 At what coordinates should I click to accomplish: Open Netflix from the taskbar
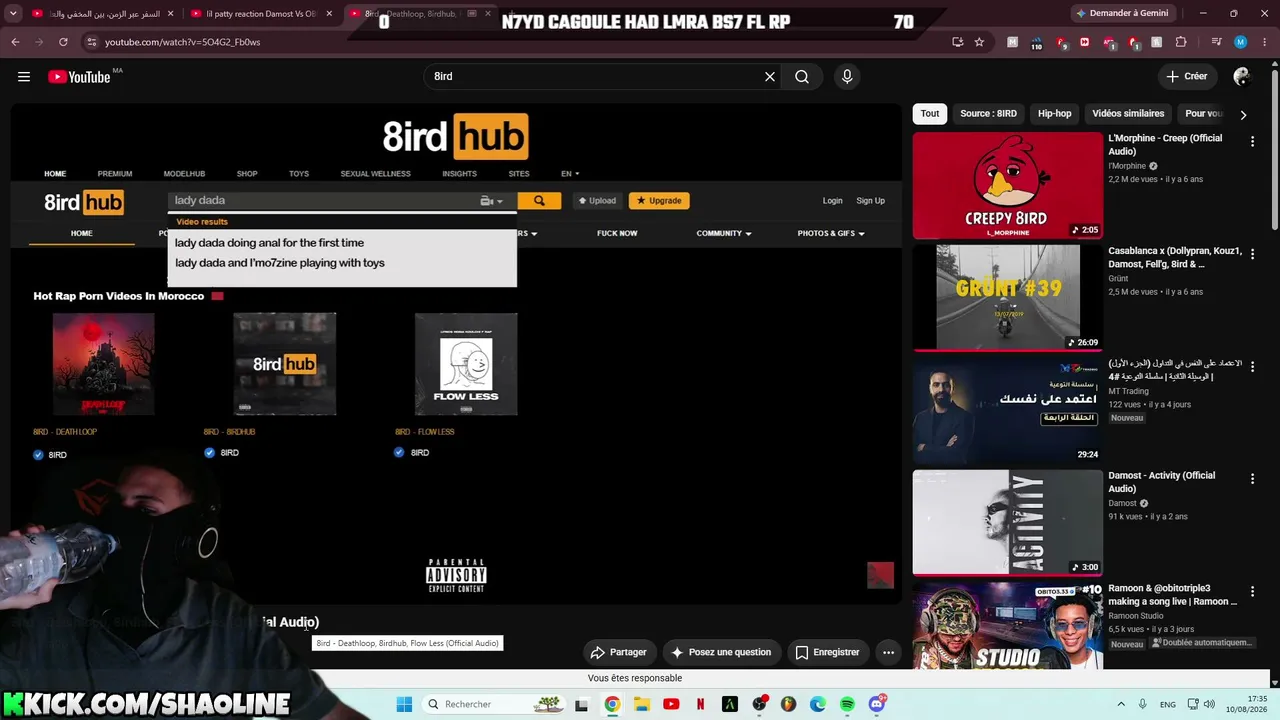(700, 704)
